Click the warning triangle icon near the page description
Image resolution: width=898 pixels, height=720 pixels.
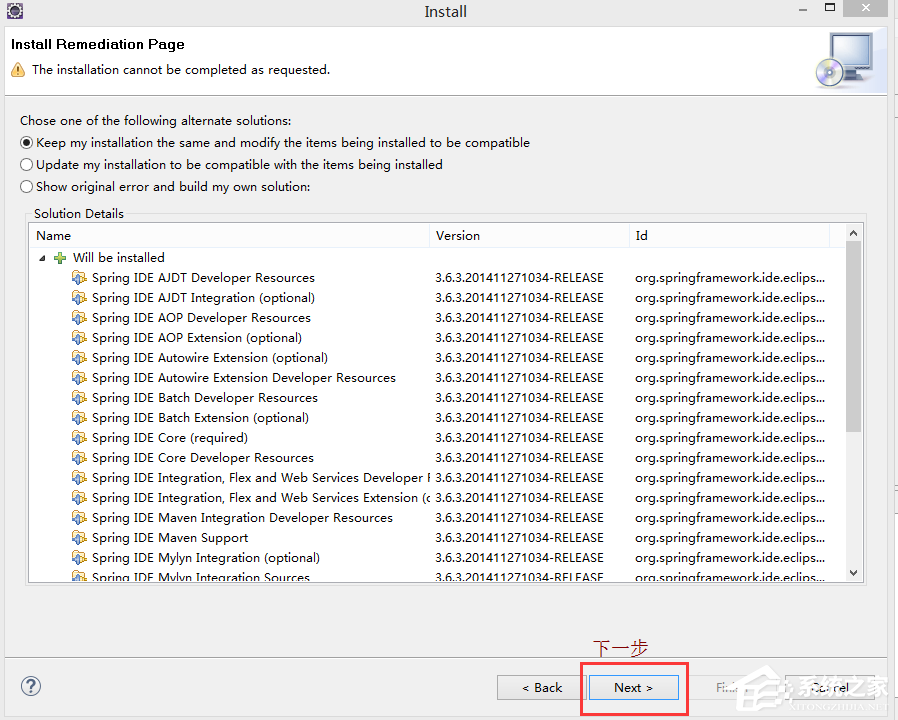pyautogui.click(x=17, y=69)
